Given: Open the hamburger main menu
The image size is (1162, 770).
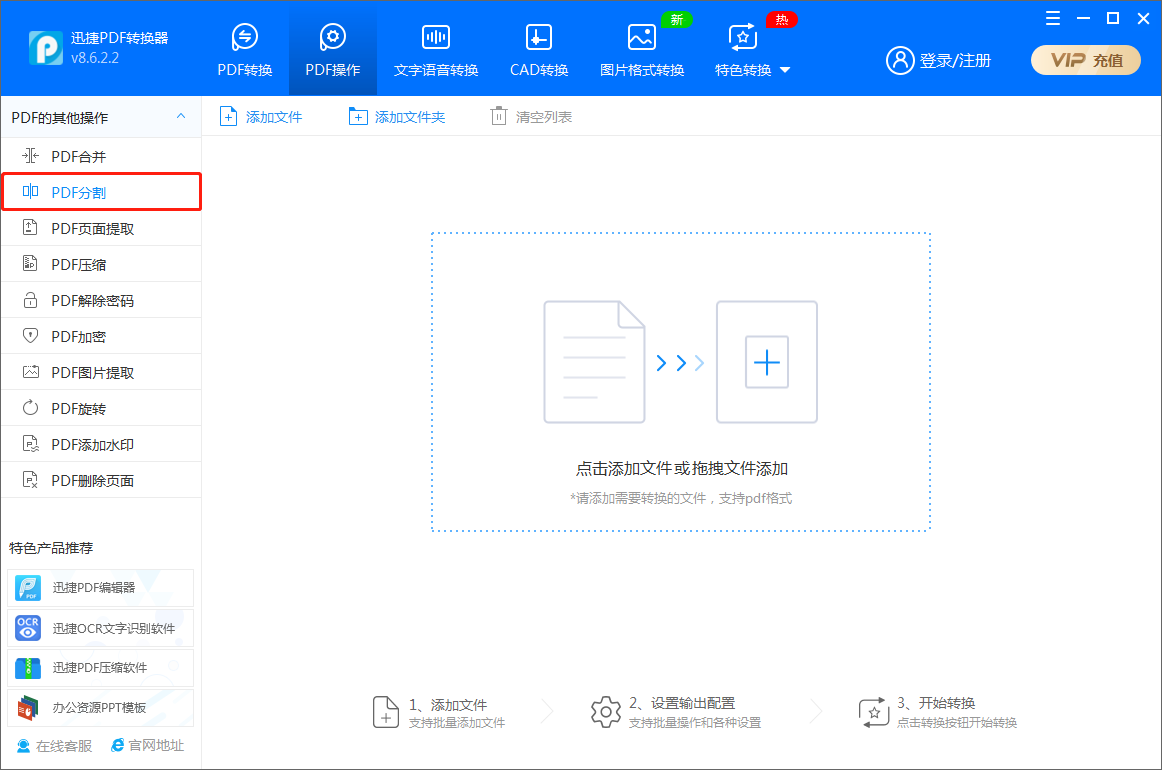Looking at the screenshot, I should pos(1053,19).
